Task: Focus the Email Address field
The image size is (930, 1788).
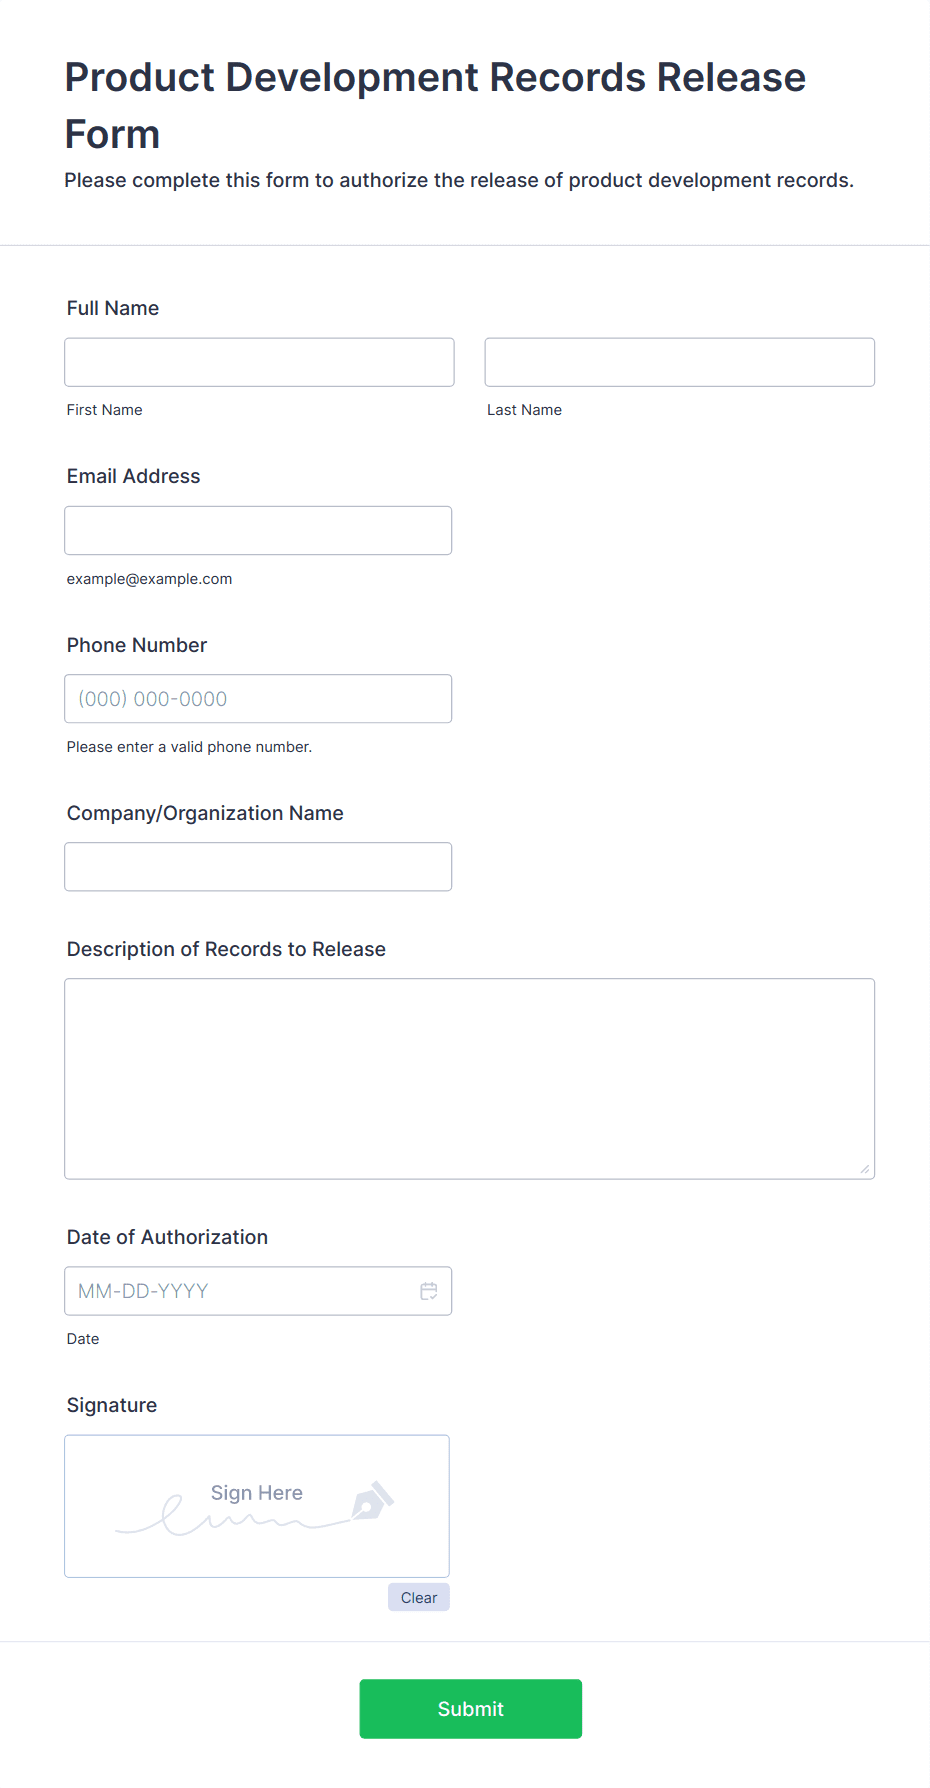Action: pos(258,530)
